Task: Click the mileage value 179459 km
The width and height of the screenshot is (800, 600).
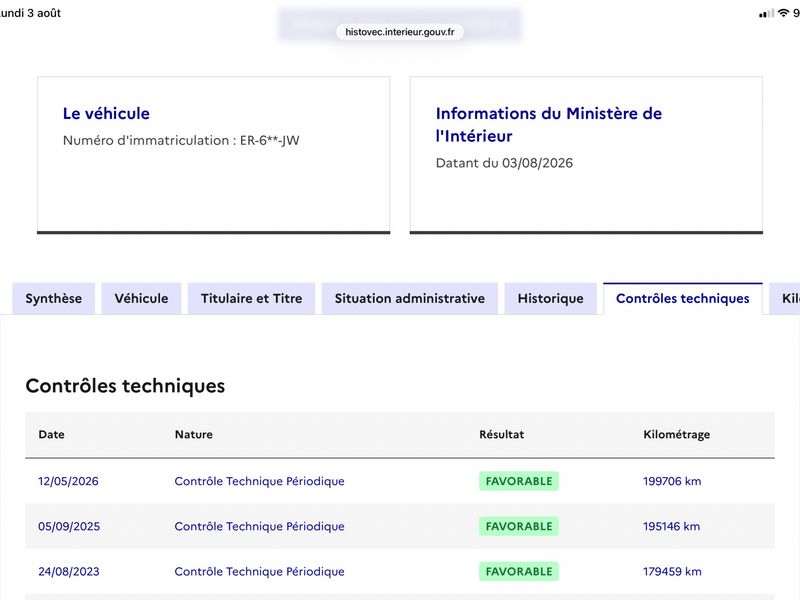Action: tap(672, 571)
